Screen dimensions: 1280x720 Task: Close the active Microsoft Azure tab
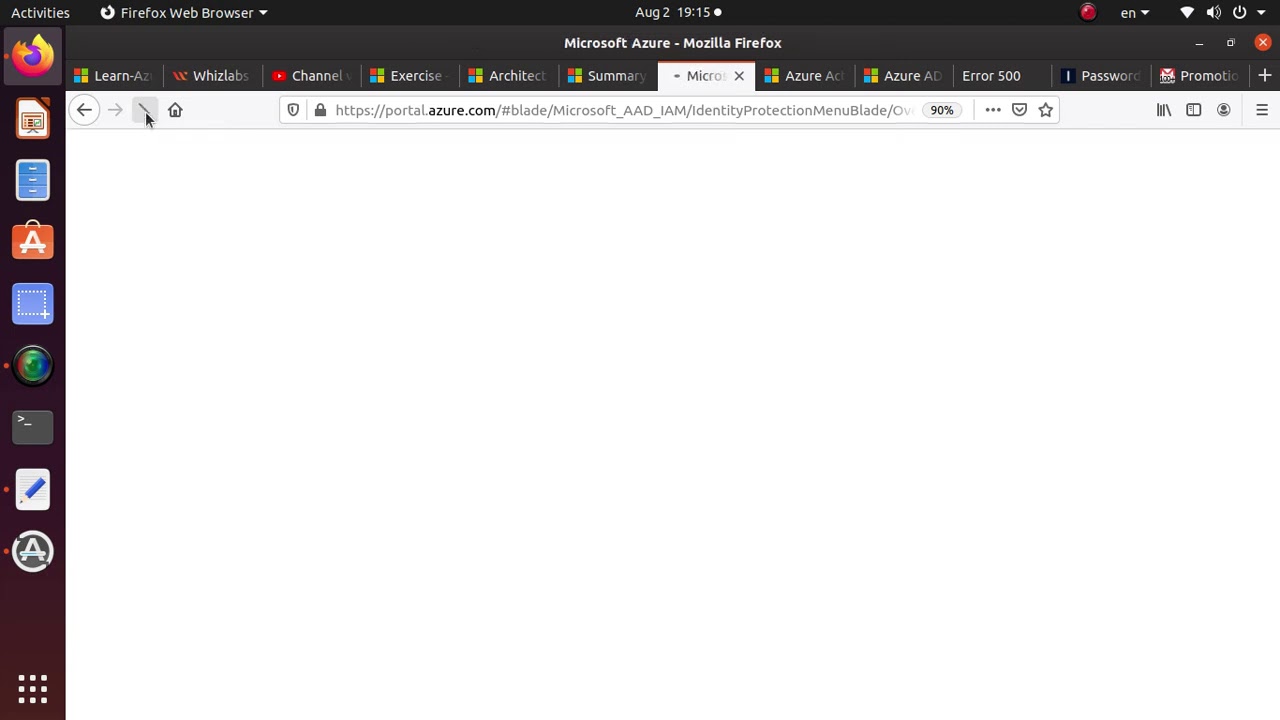(x=739, y=76)
